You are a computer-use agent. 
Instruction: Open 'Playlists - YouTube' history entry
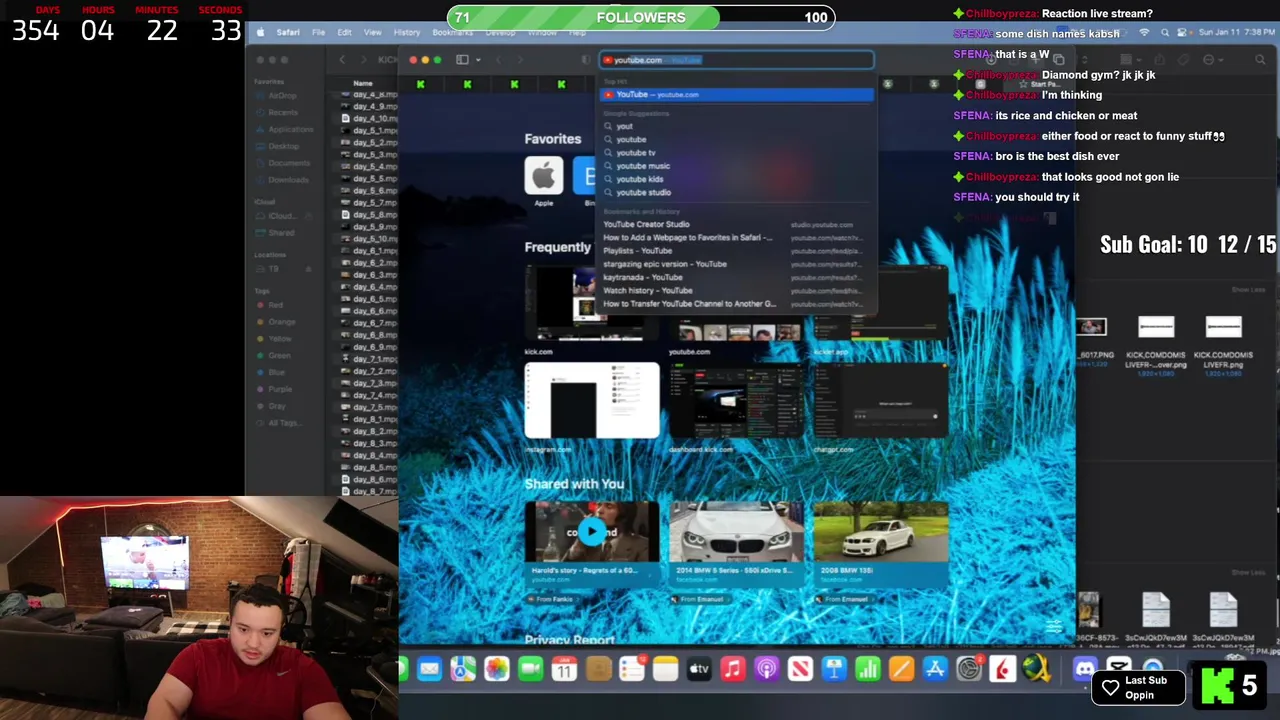click(736, 251)
